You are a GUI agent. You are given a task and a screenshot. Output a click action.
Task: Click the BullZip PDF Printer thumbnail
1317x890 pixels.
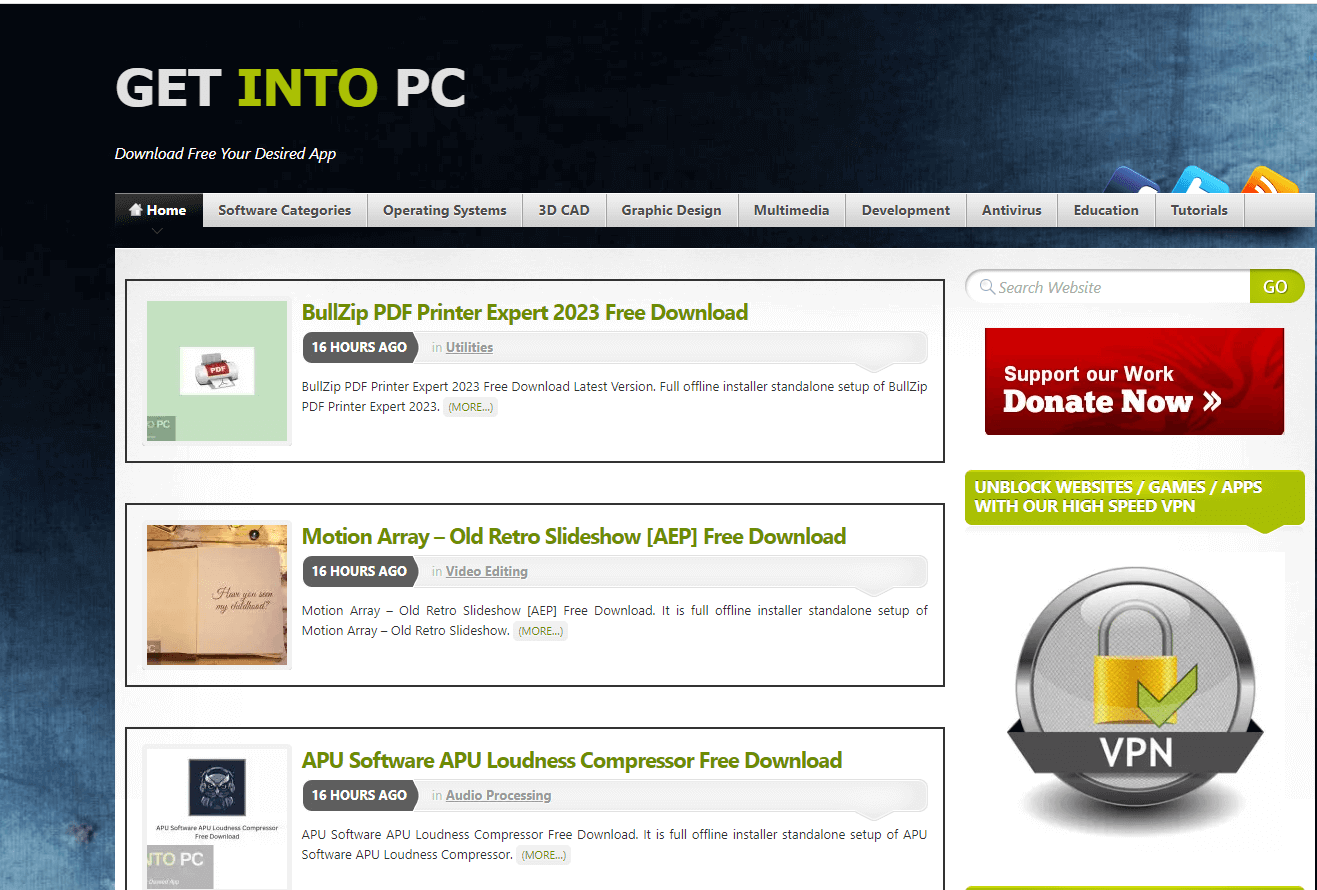[217, 371]
